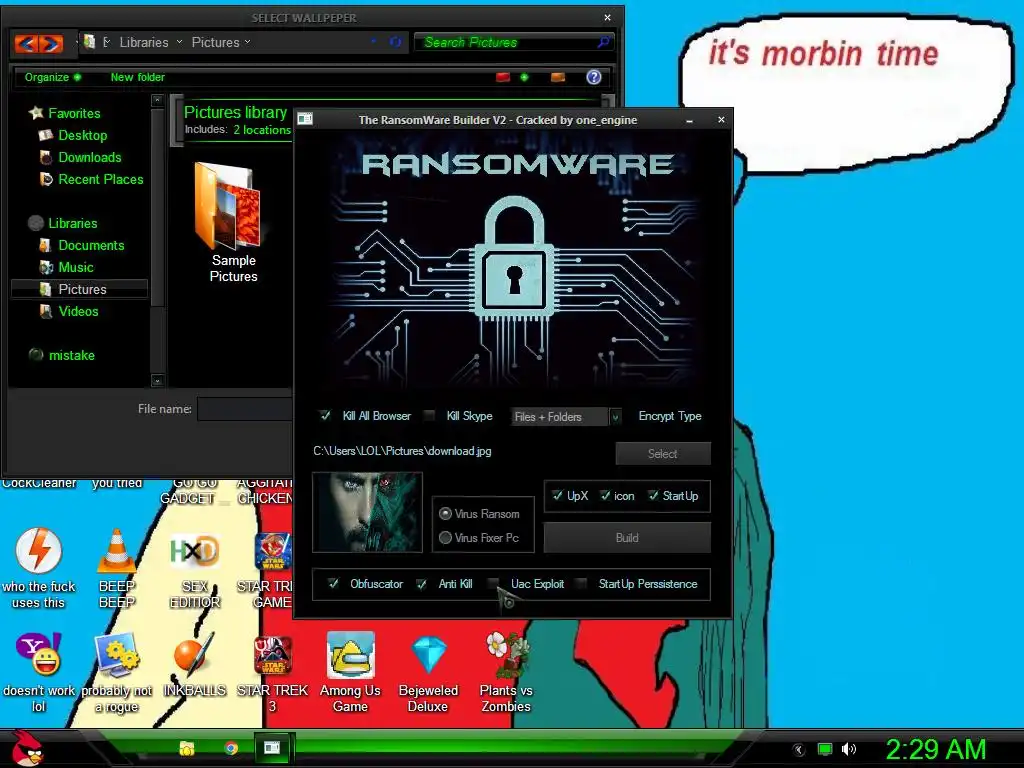Viewport: 1024px width, 768px height.
Task: Expand the Libraries breadcrumb dropdown arrow
Action: (179, 42)
